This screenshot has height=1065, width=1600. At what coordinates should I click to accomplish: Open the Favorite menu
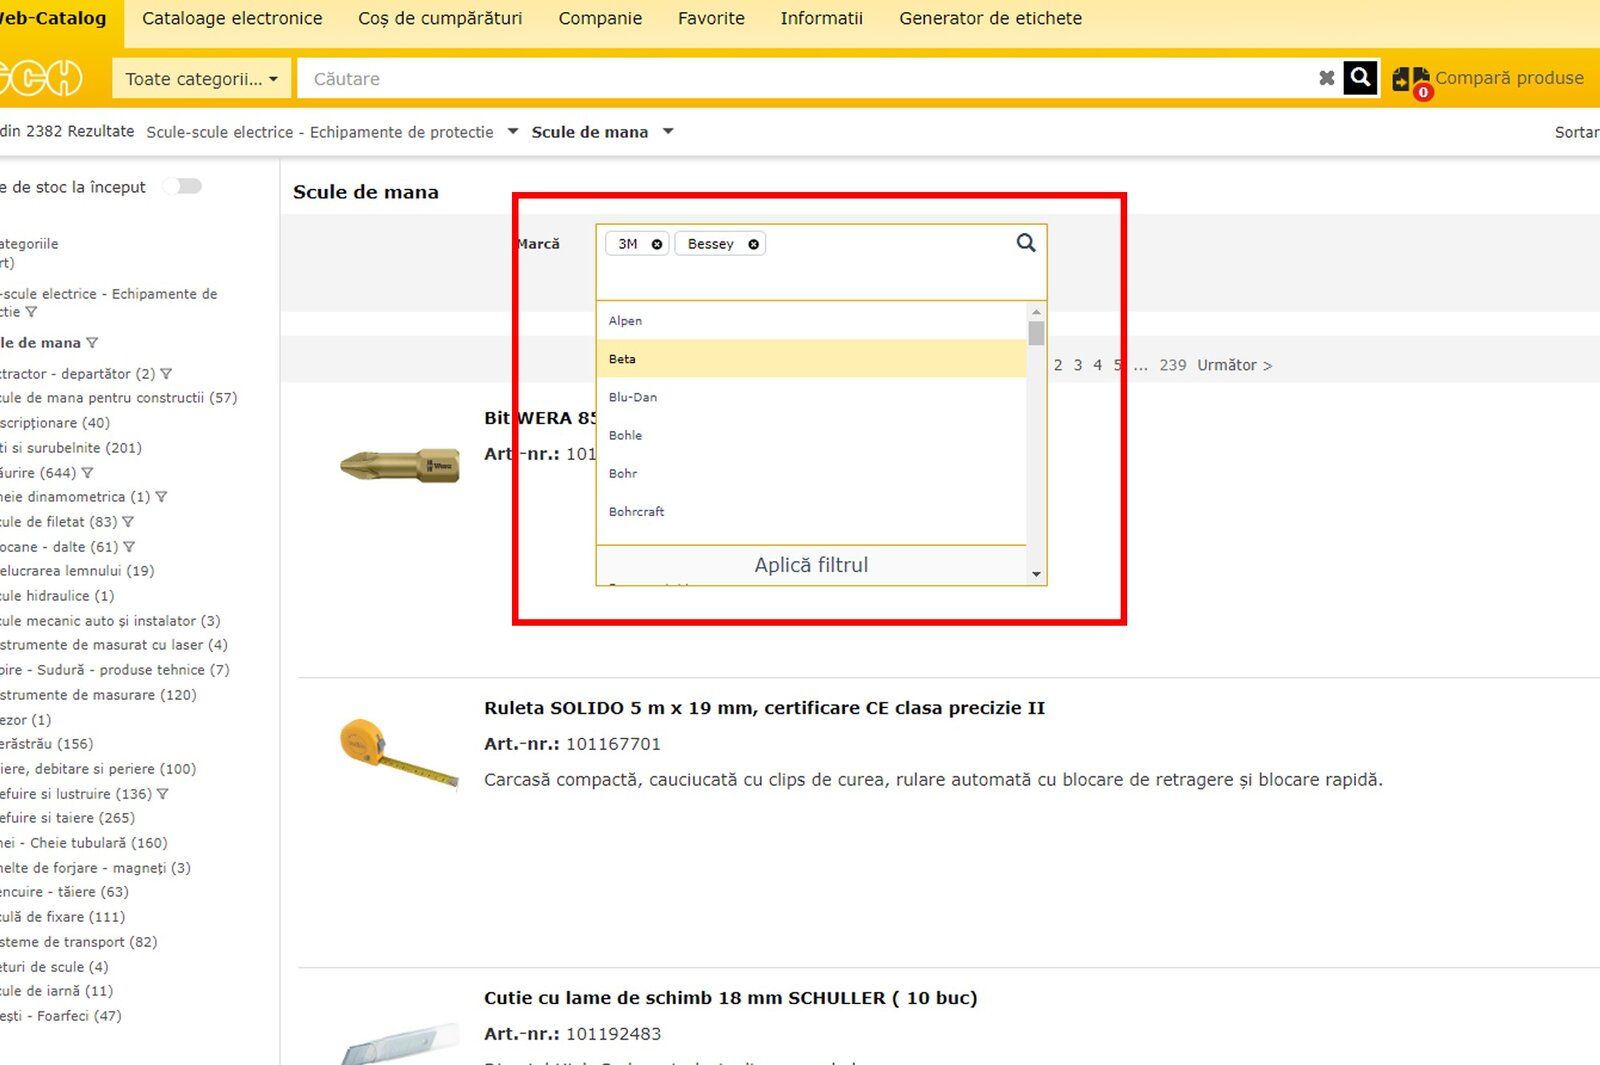[x=711, y=18]
